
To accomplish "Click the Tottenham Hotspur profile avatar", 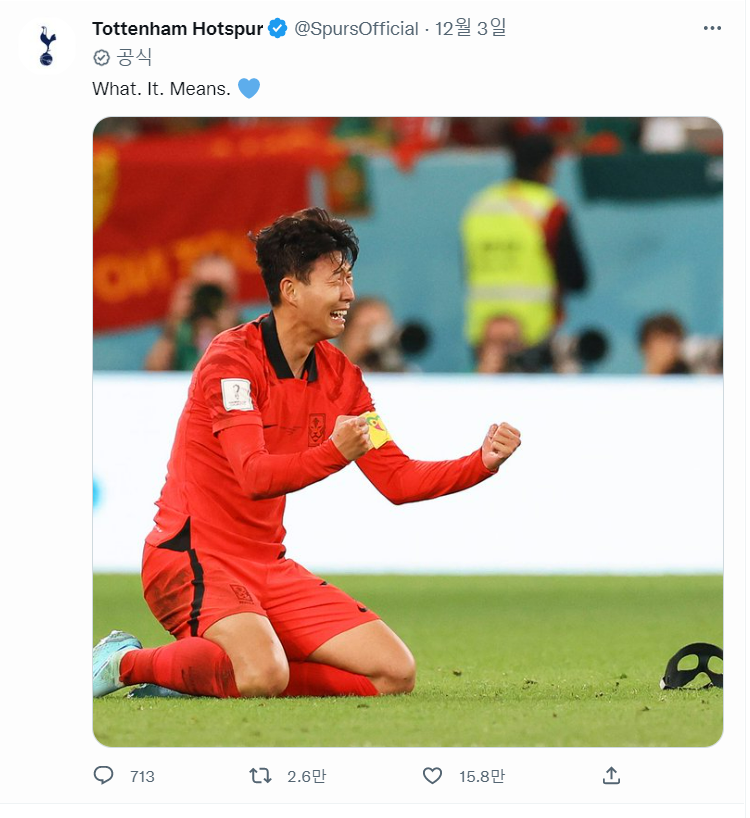I will 46,46.
